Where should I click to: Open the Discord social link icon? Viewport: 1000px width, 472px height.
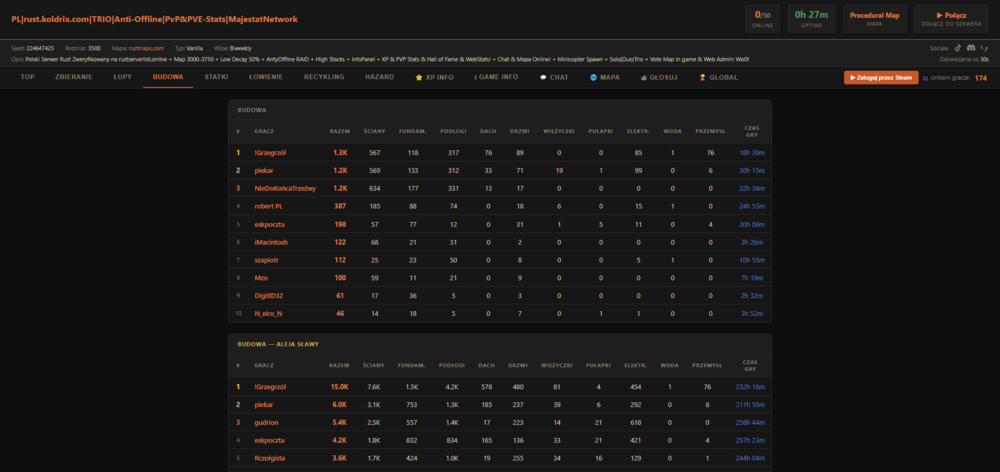971,48
